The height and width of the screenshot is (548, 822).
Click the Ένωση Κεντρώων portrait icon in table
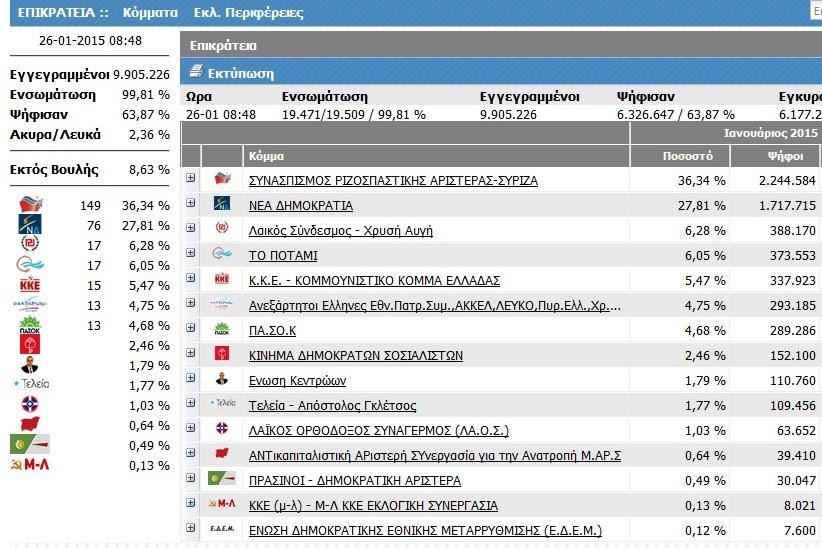[x=222, y=378]
